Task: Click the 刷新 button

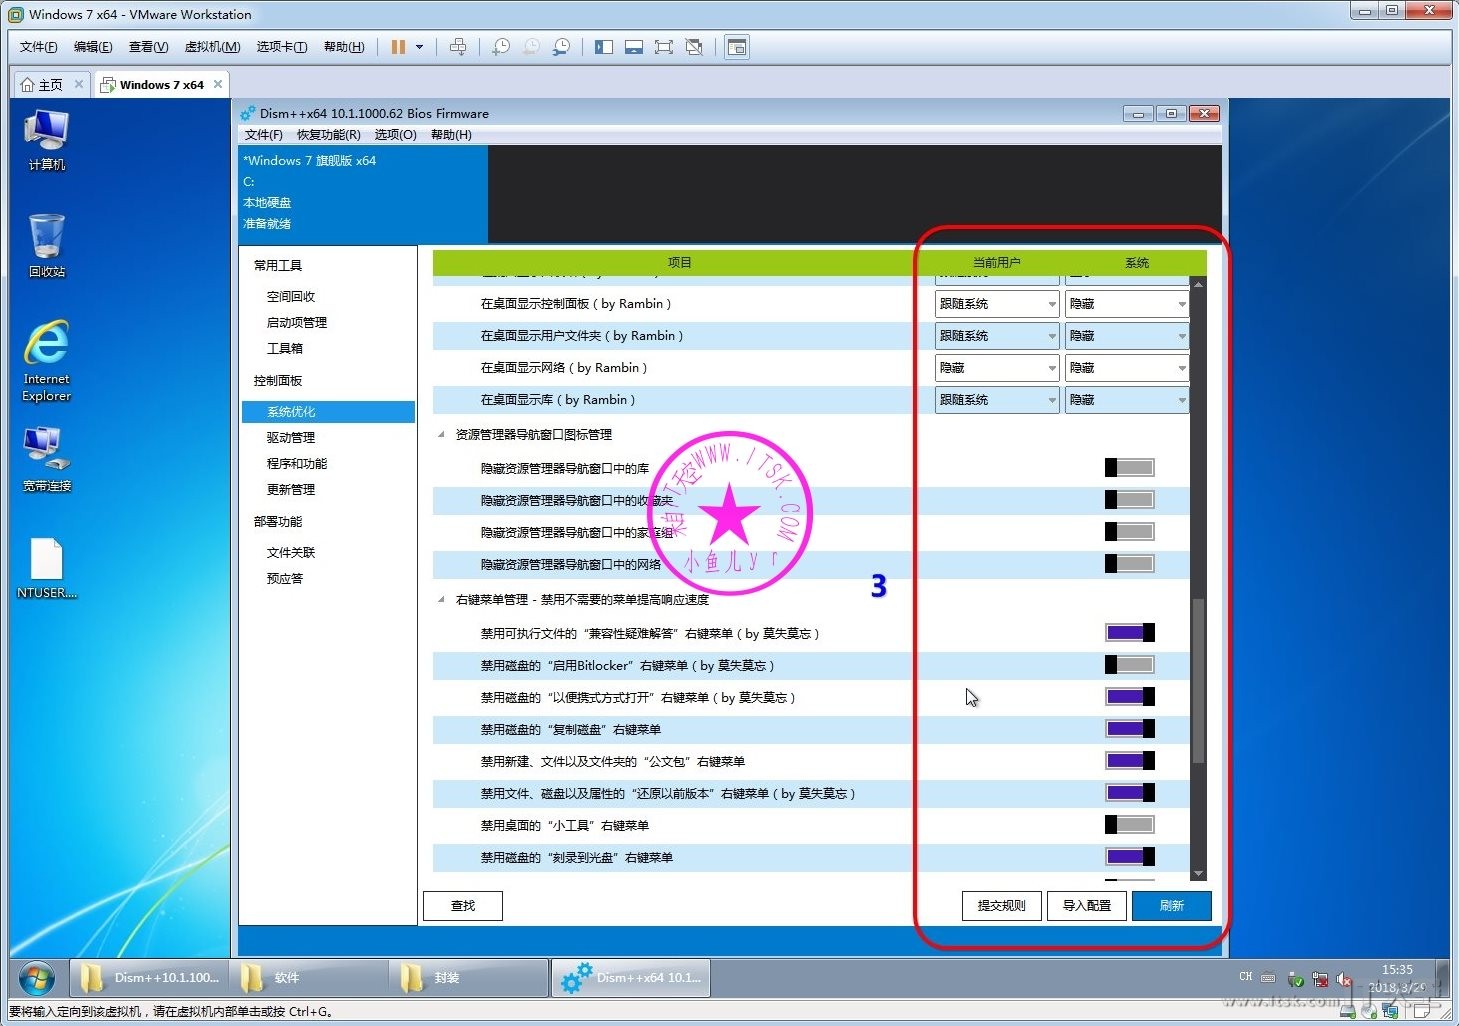Action: point(1171,906)
